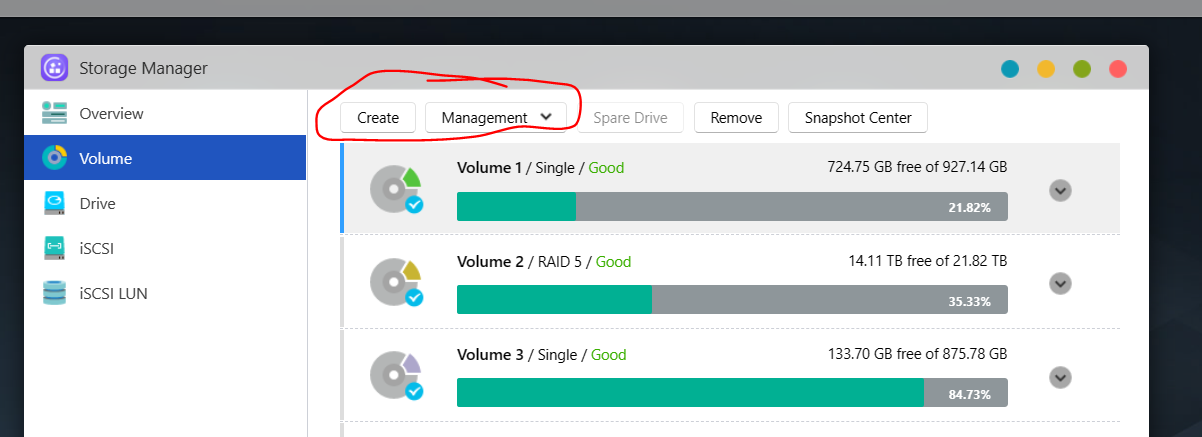Click the Overview sidebar icon
This screenshot has width=1202, height=437.
(x=54, y=113)
